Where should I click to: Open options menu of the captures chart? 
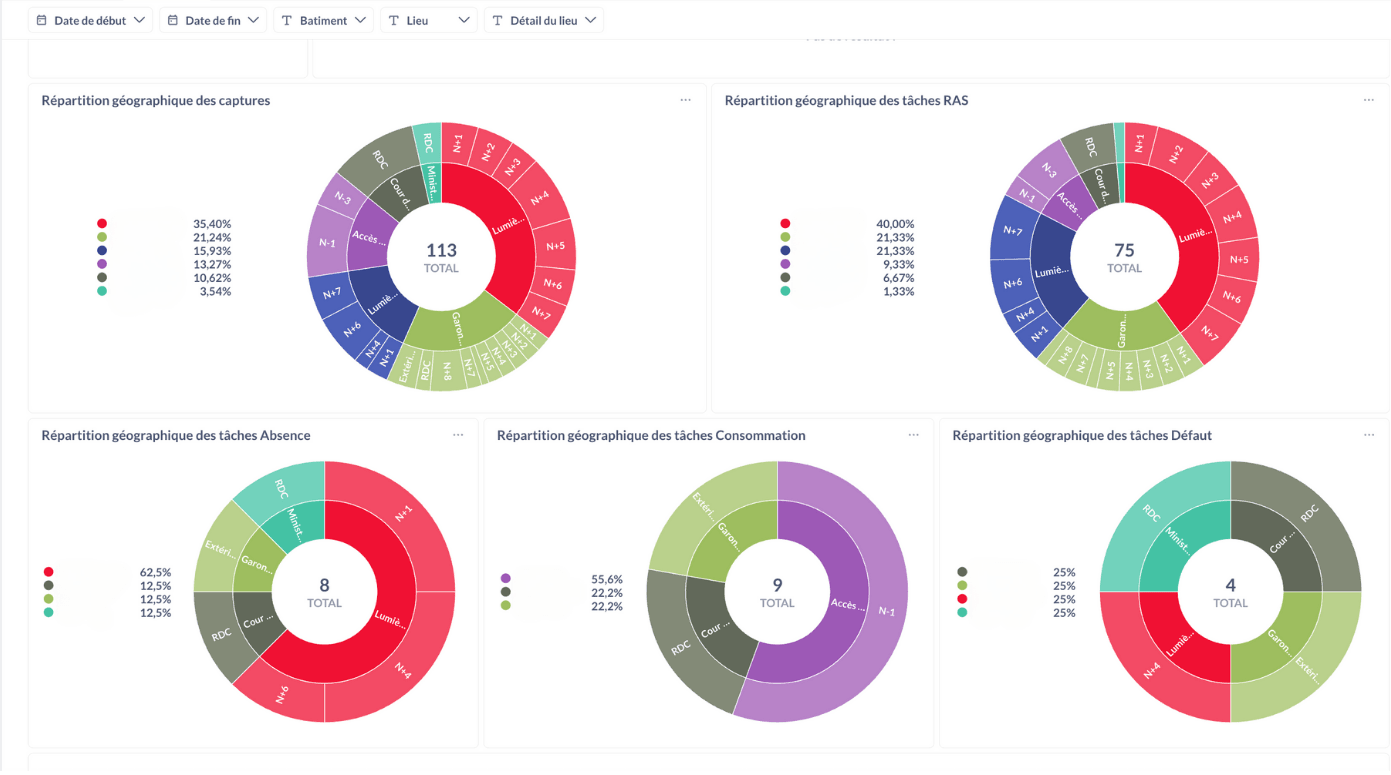(685, 100)
